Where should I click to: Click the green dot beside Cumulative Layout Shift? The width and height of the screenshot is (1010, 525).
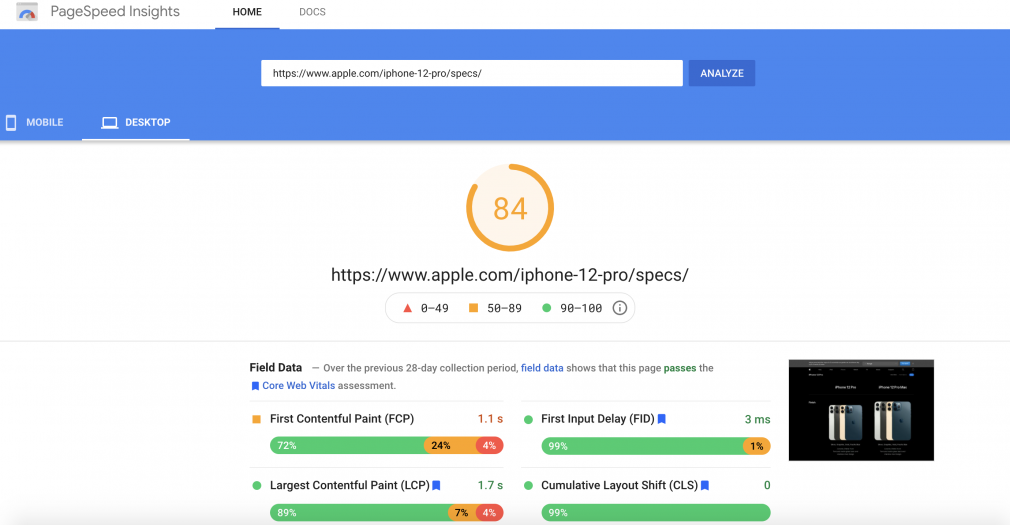528,486
